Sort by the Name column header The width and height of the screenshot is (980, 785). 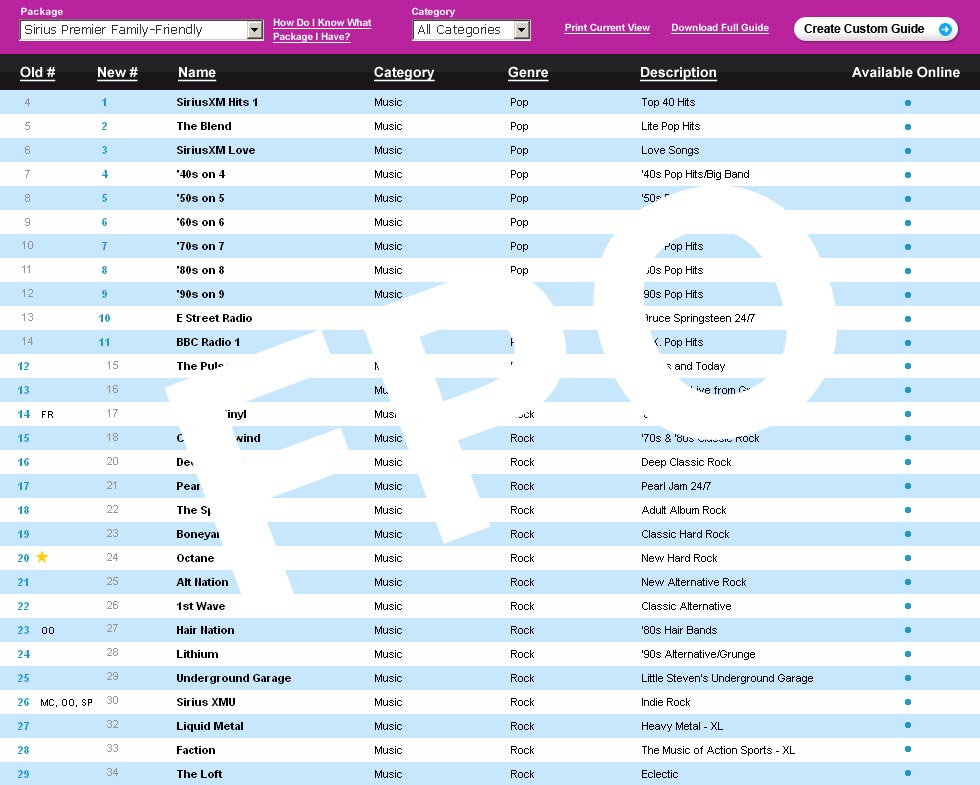(x=197, y=72)
